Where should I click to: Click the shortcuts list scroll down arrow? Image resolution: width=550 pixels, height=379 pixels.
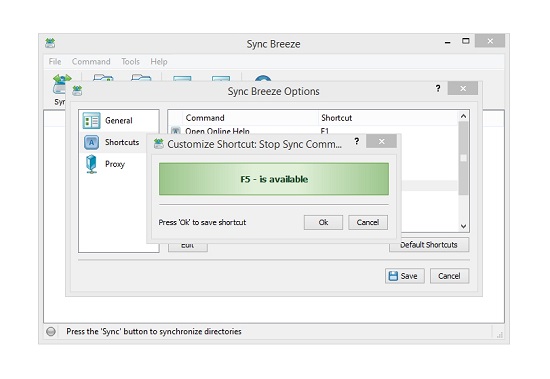point(463,226)
